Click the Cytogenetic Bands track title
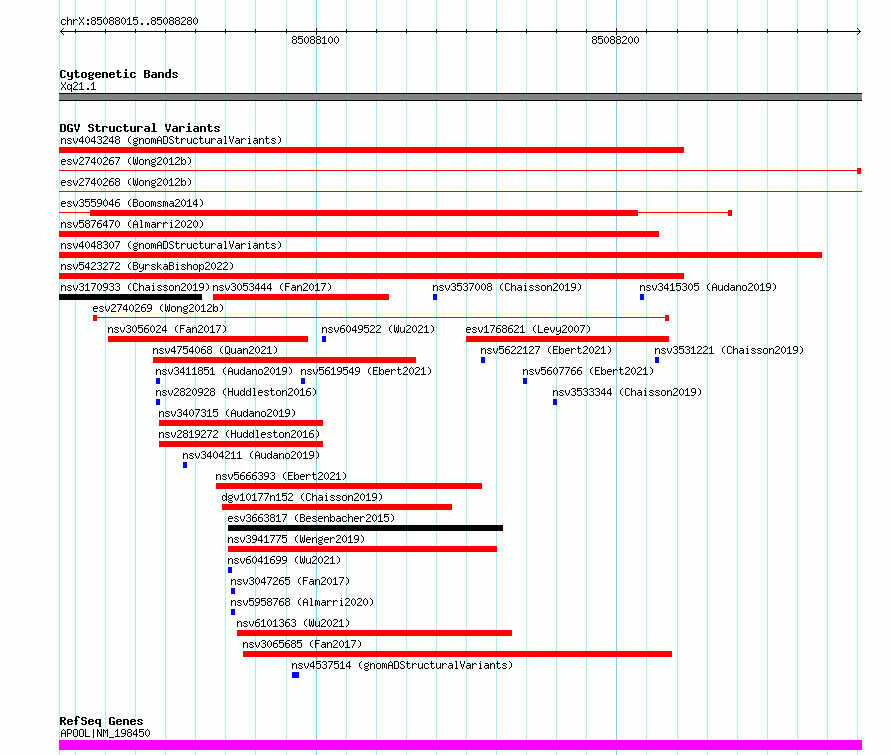The image size is (890, 755). pos(119,74)
